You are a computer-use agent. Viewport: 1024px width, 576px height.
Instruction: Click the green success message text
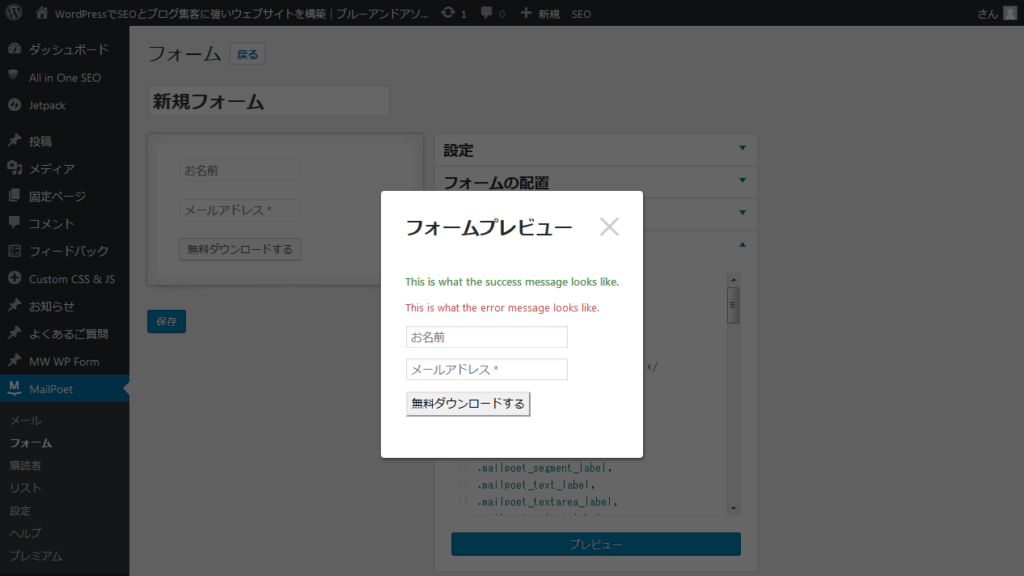(x=512, y=281)
